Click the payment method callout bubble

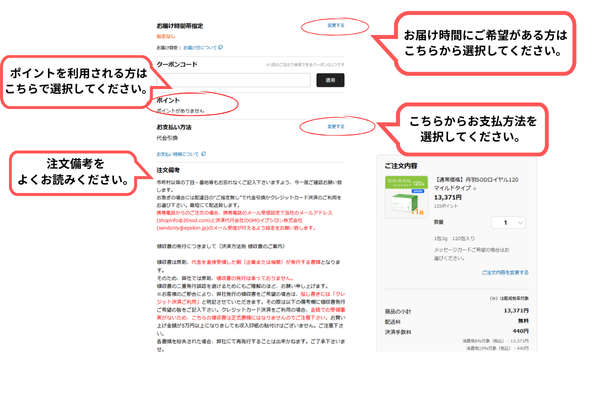coord(486,127)
